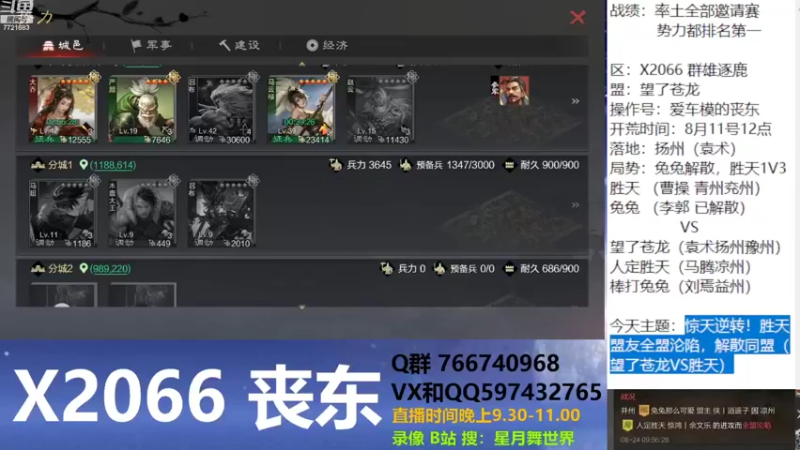Switch to the 经济 tab
800x450 pixels.
(327, 45)
